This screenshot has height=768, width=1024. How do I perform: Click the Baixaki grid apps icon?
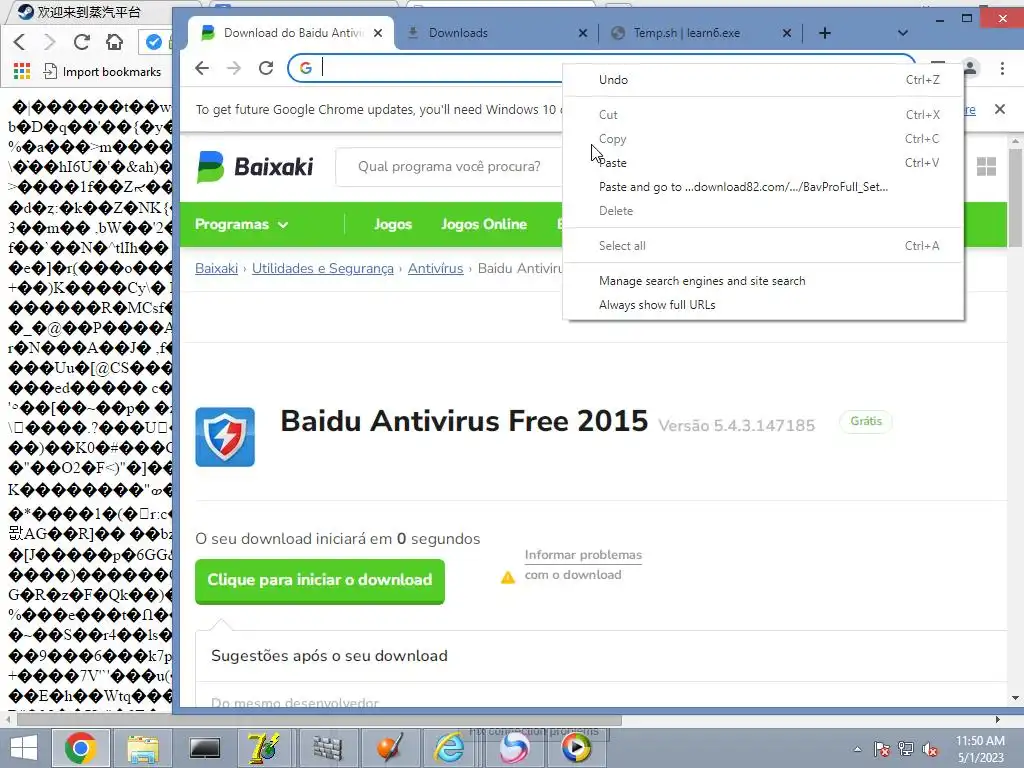[x=986, y=167]
